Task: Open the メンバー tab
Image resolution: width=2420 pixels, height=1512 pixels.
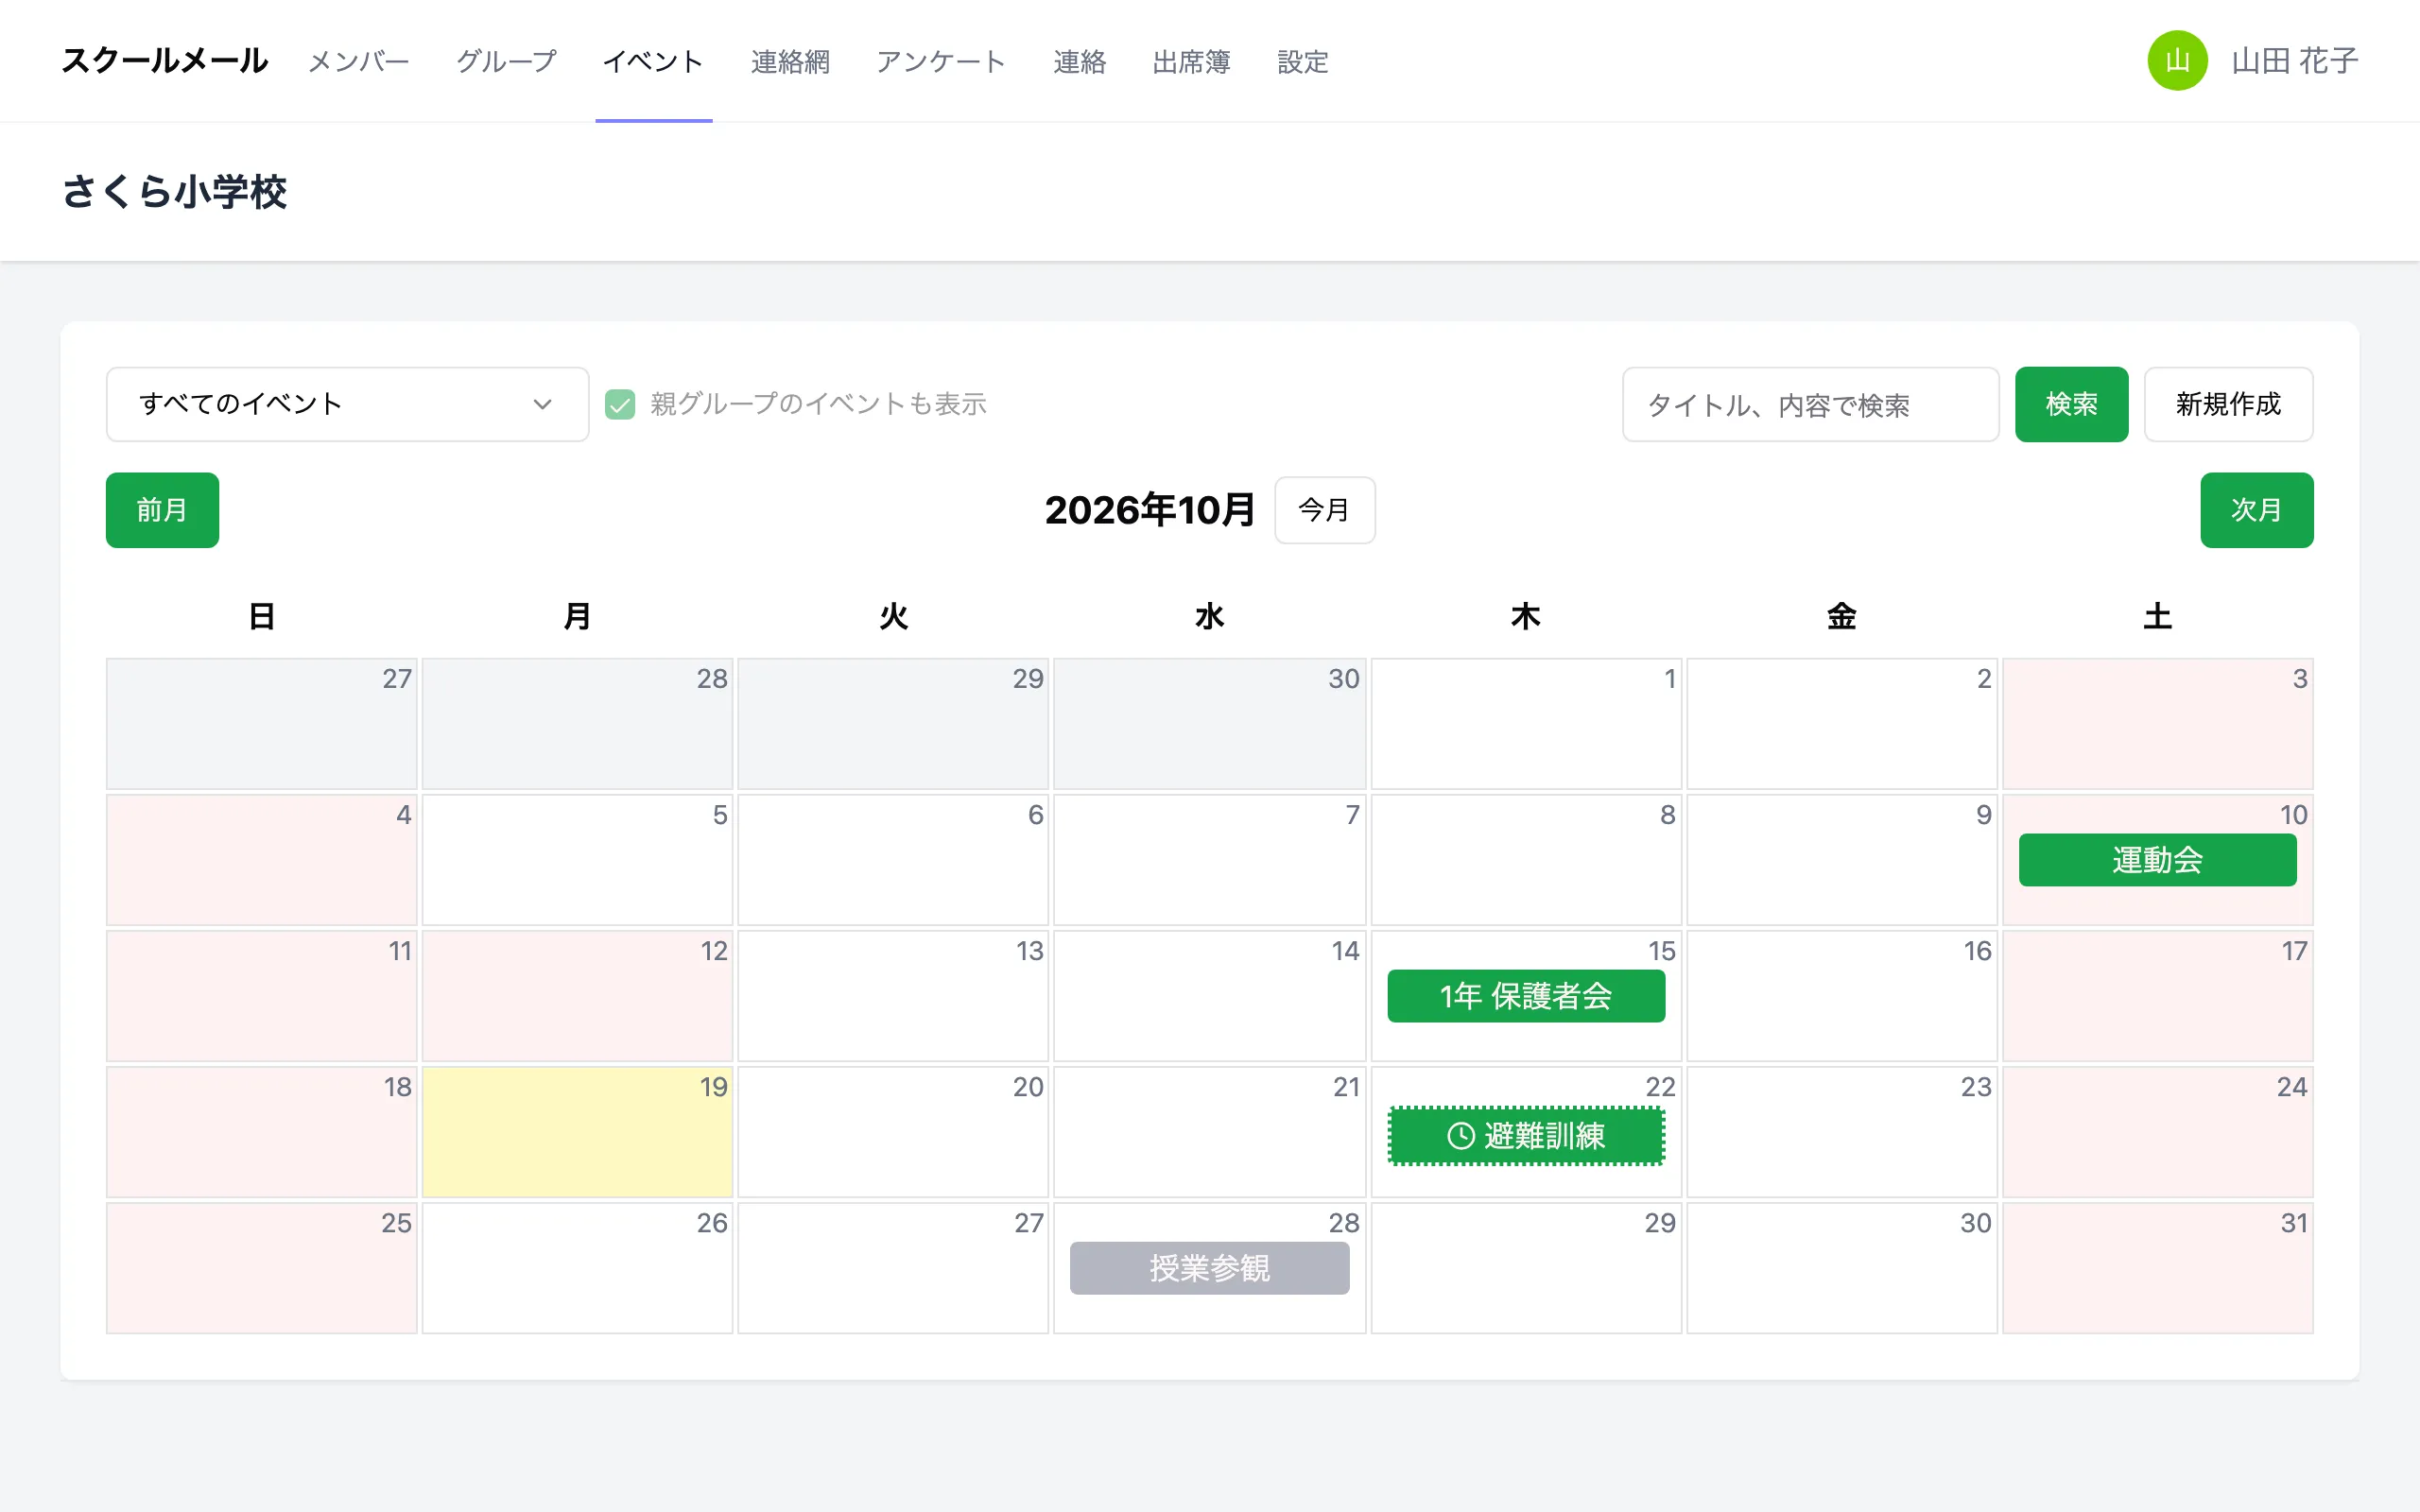Action: (x=358, y=61)
